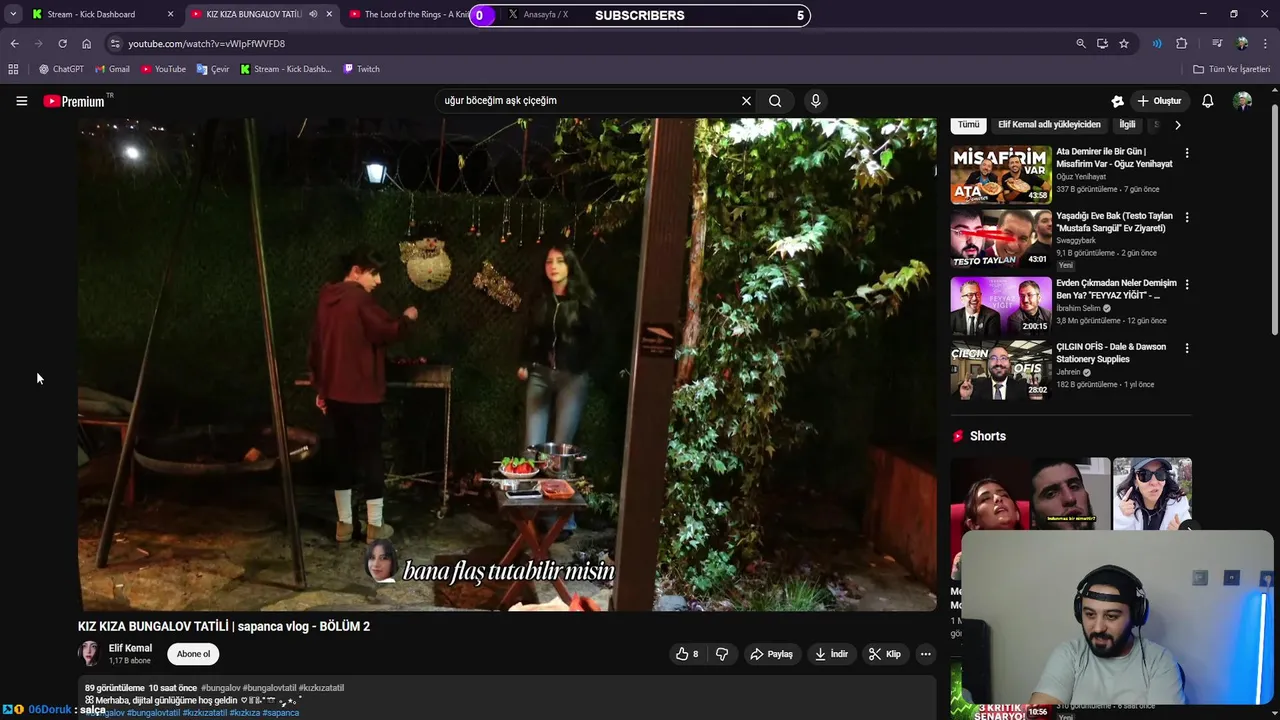The height and width of the screenshot is (720, 1280).
Task: Open YouTube bookmark in bookmarks bar
Action: [x=163, y=69]
